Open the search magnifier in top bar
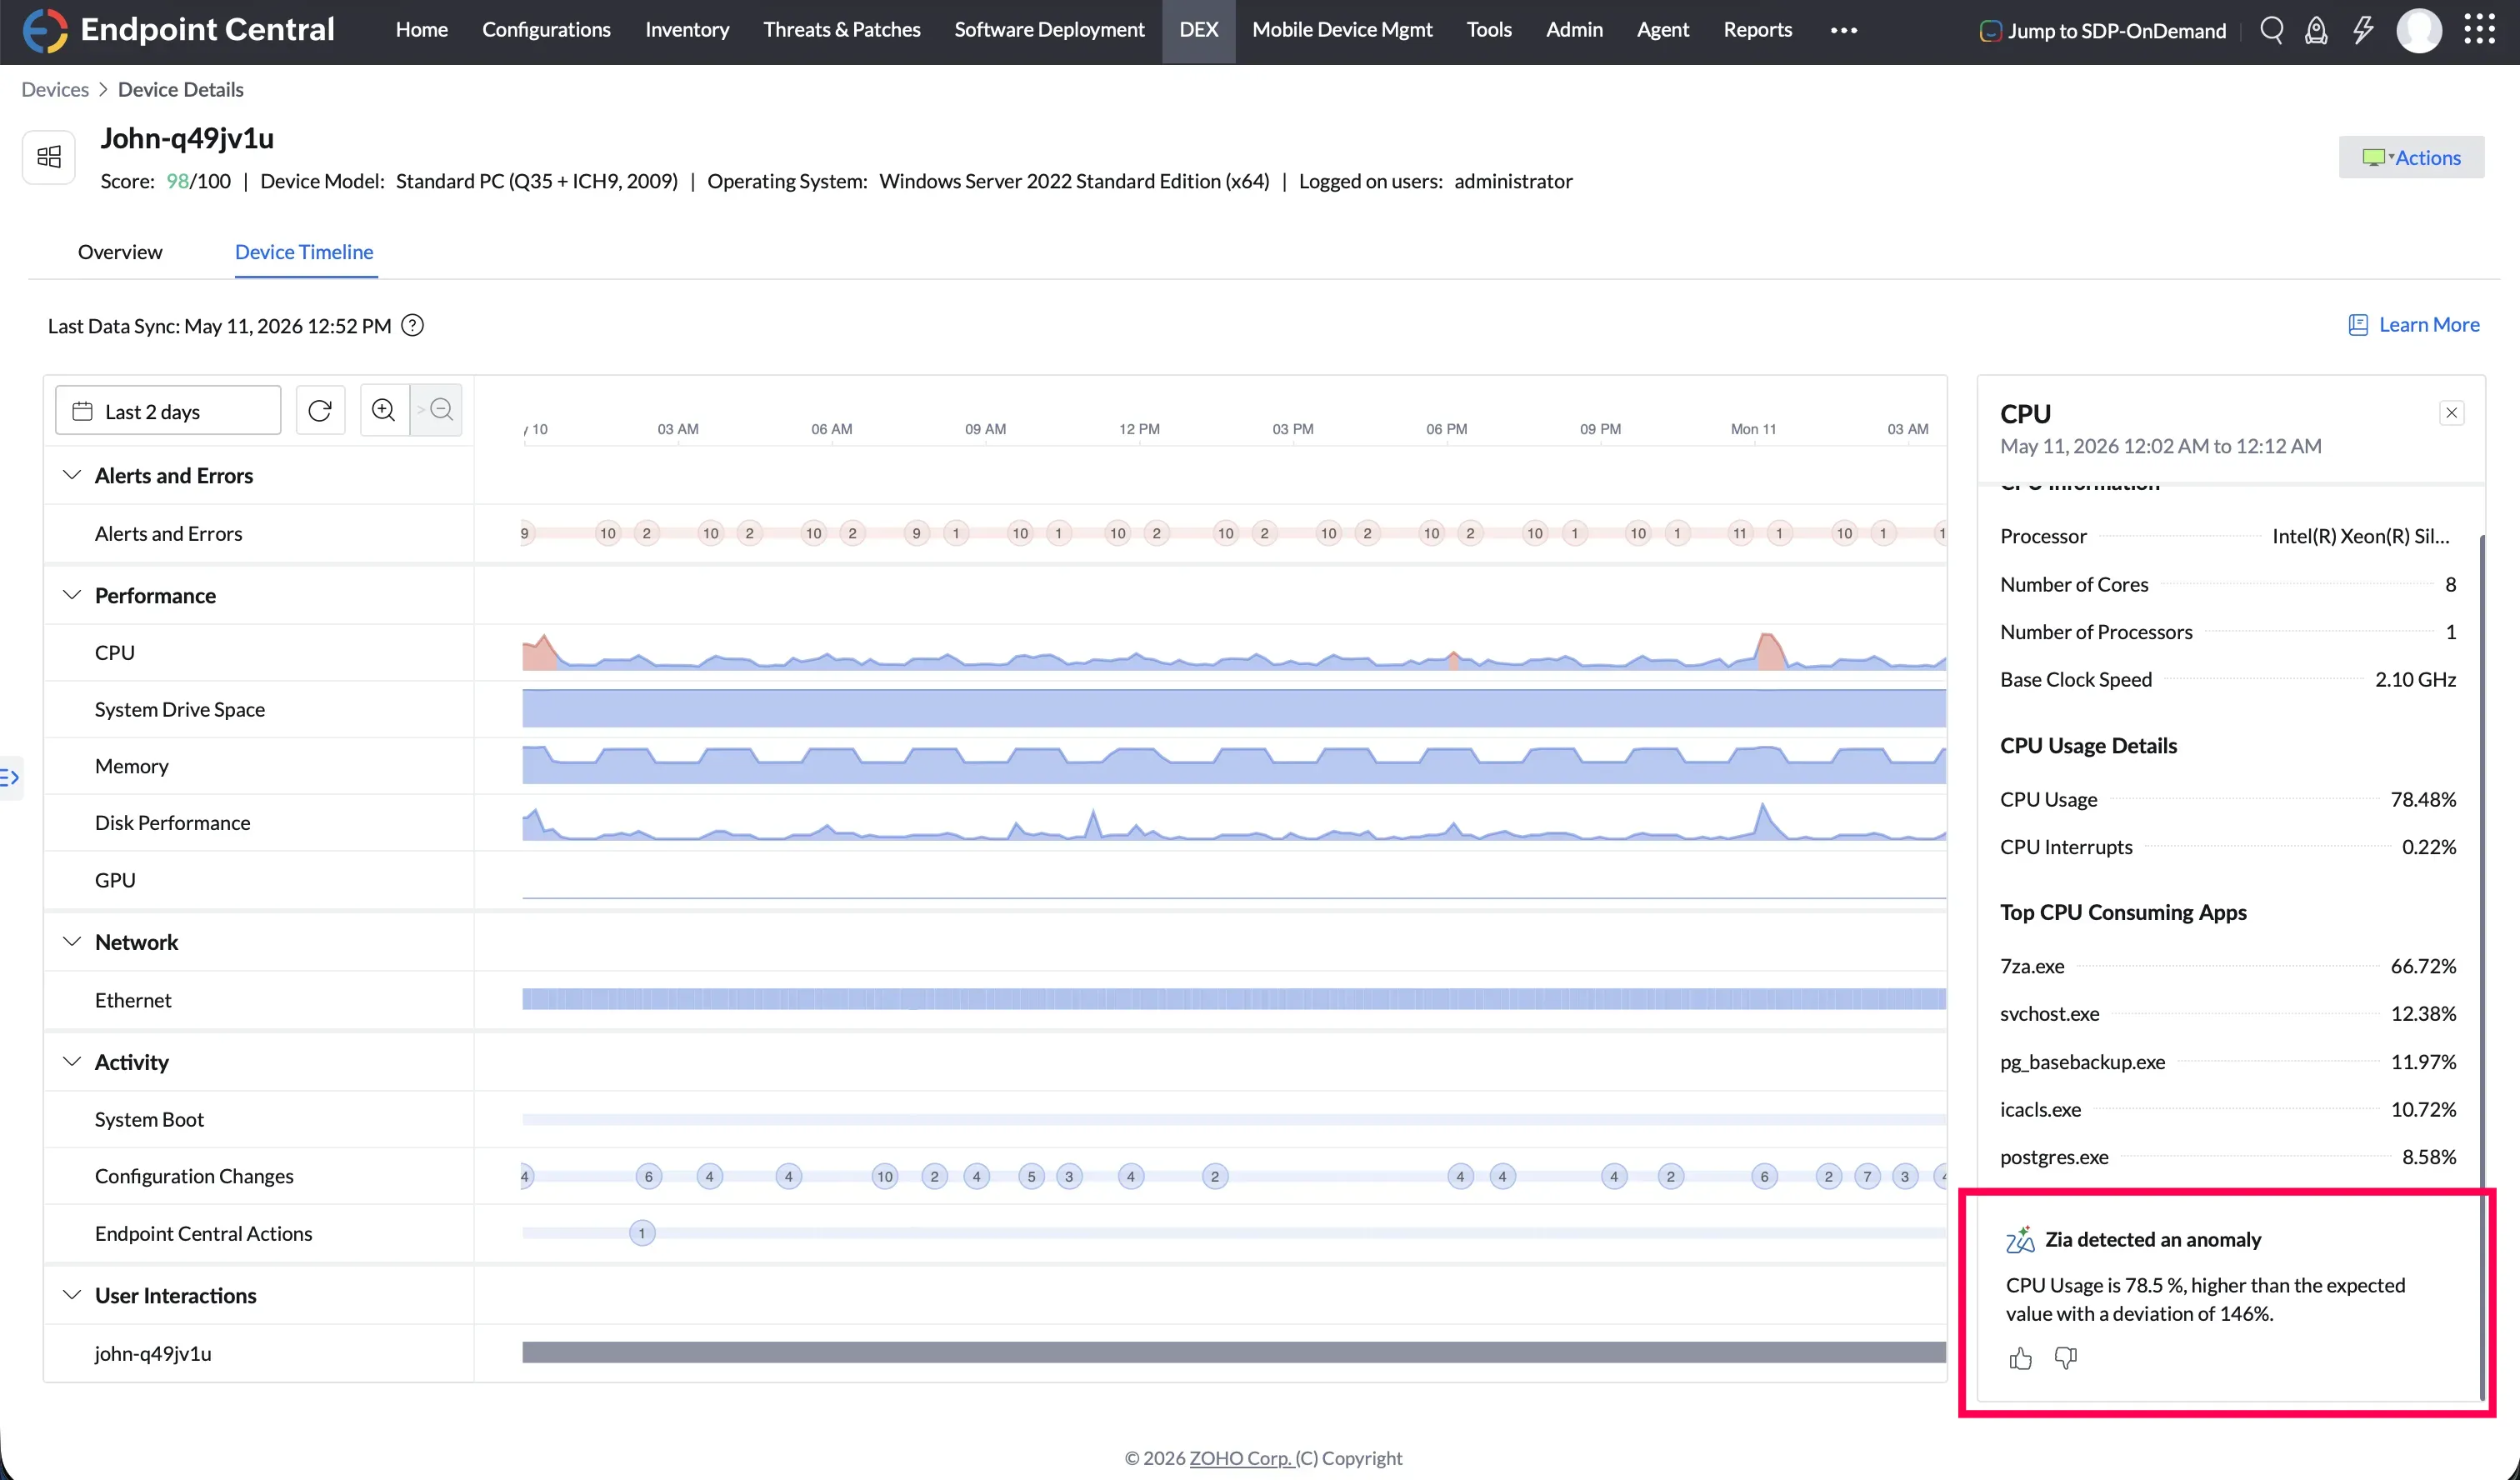 [2271, 30]
